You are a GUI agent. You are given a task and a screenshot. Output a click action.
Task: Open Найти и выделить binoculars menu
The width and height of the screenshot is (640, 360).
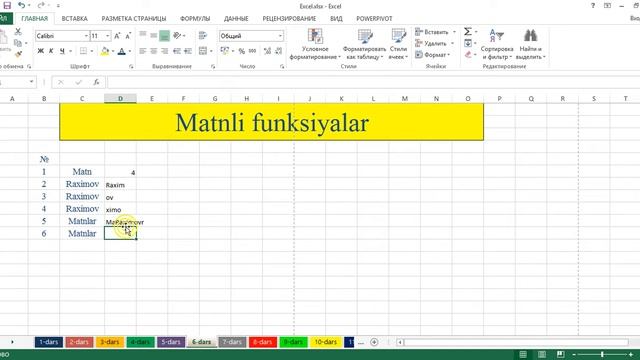(x=530, y=44)
